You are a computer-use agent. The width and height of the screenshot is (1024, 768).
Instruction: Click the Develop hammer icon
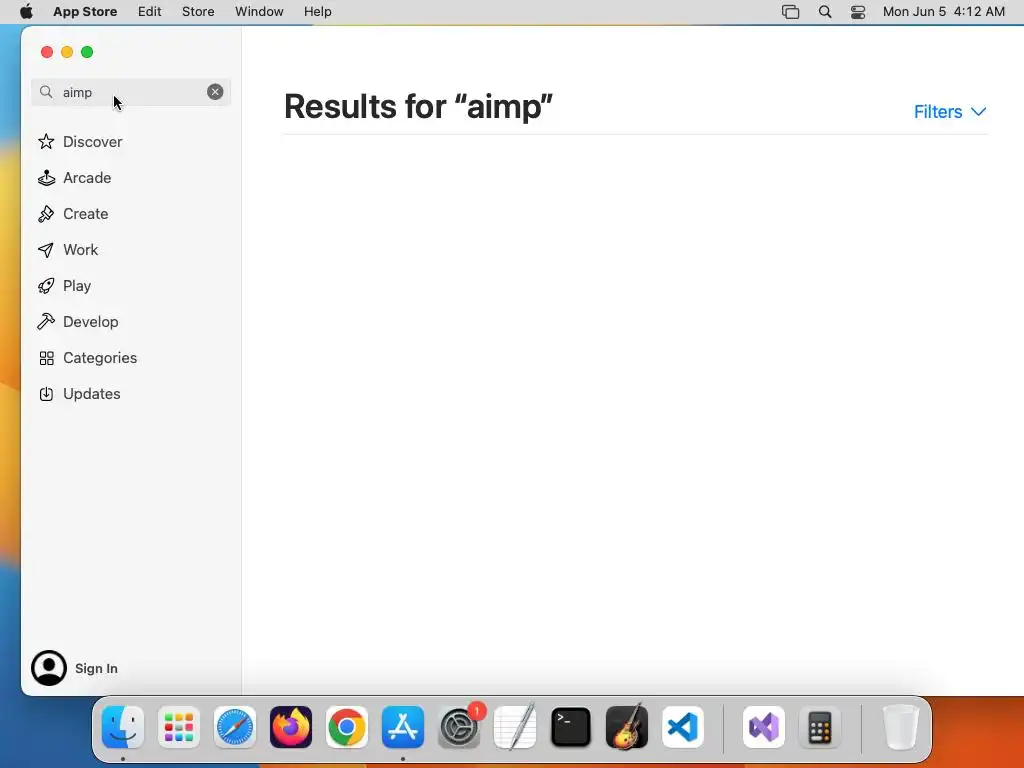point(46,321)
